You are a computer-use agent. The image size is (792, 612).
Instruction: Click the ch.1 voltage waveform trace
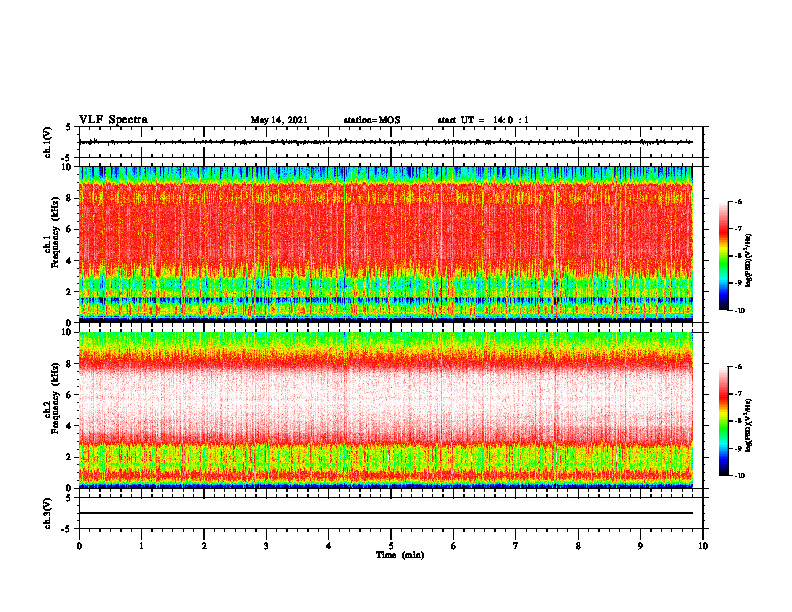click(x=386, y=142)
